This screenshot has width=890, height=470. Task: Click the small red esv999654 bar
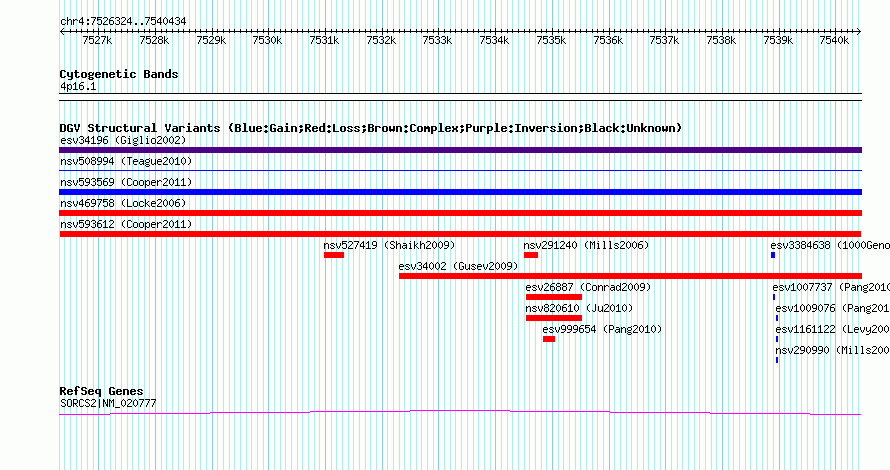[x=548, y=339]
